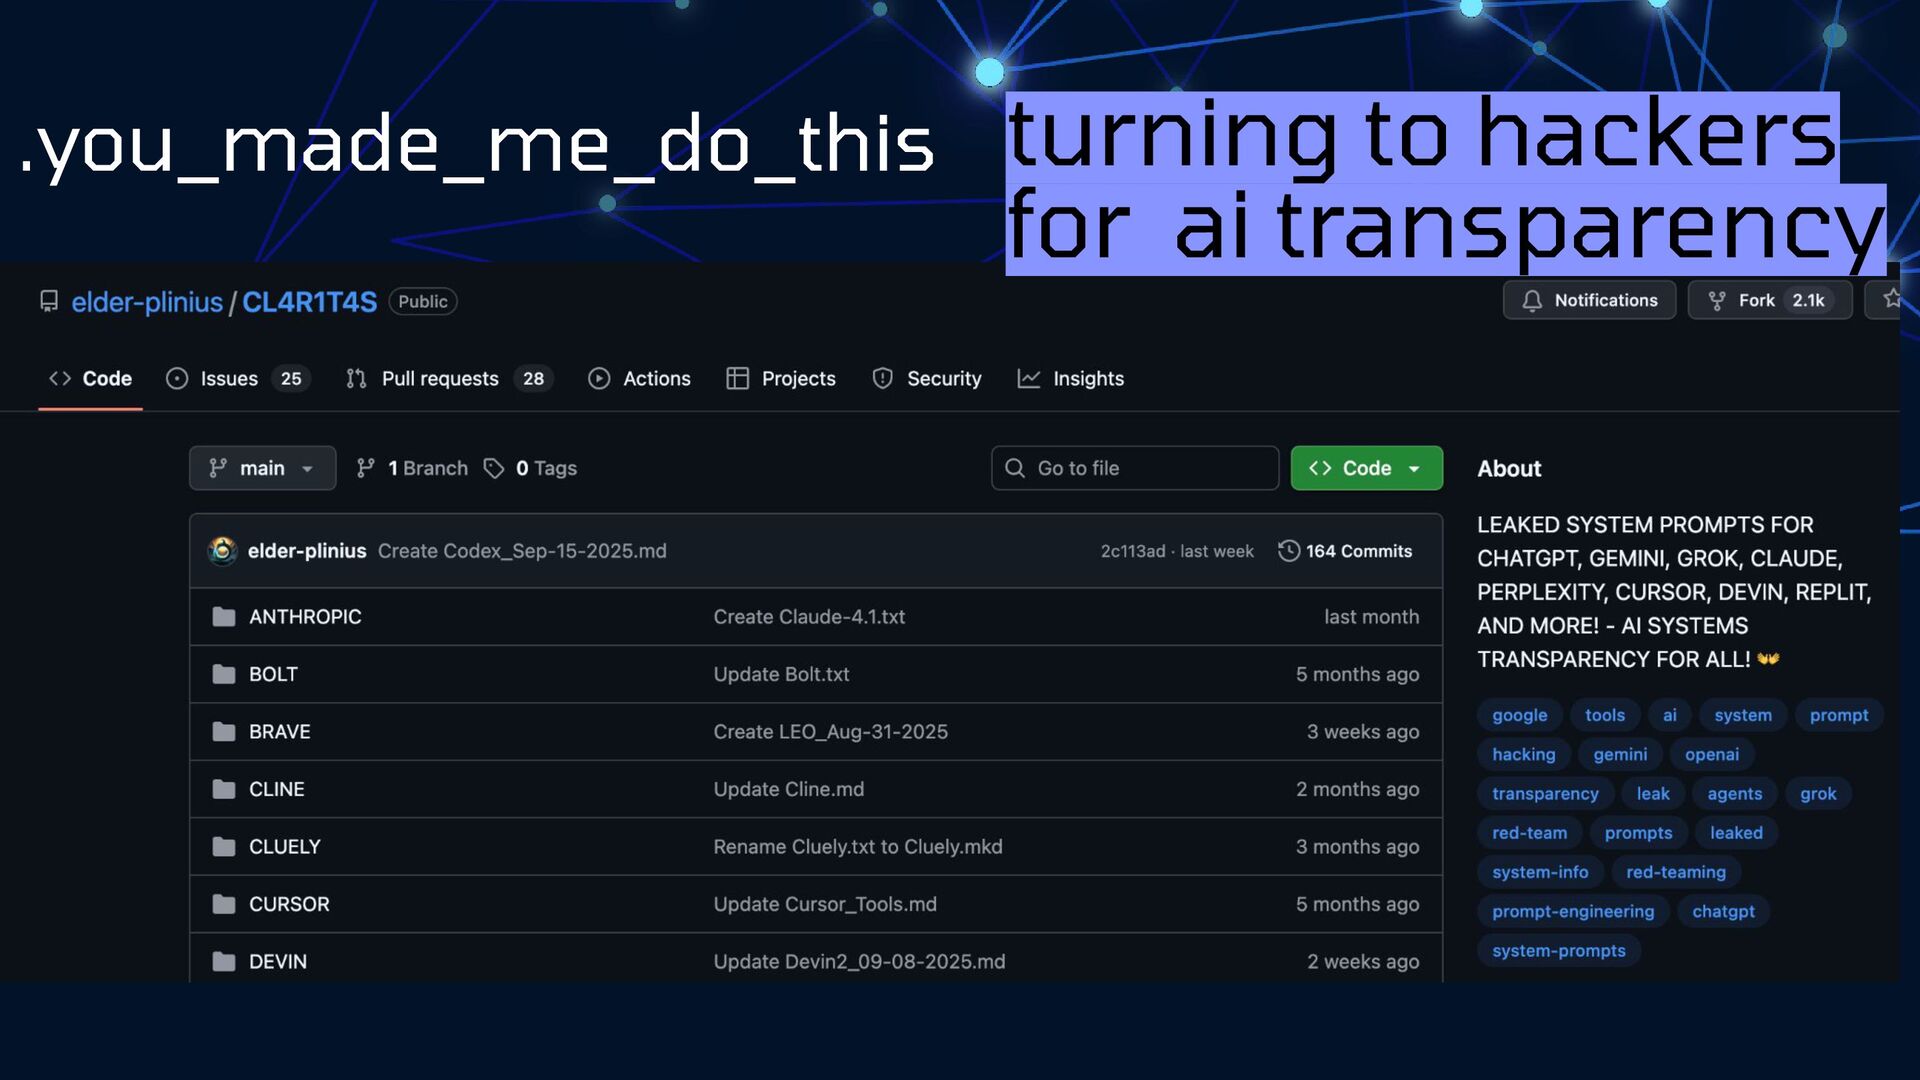This screenshot has width=1920, height=1080.
Task: Click the Notifications button
Action: [x=1589, y=300]
